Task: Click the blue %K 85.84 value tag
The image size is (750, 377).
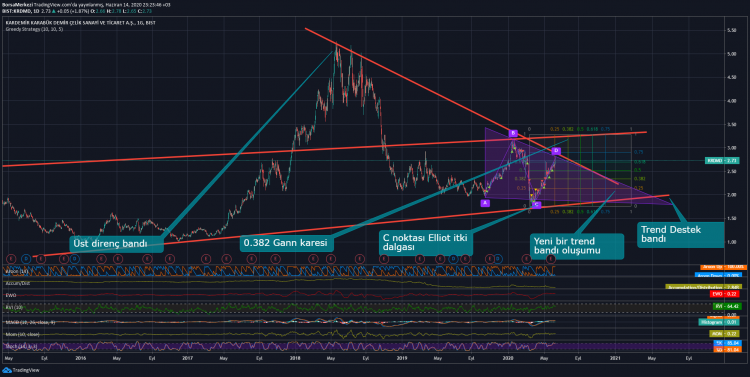Action: 727,344
